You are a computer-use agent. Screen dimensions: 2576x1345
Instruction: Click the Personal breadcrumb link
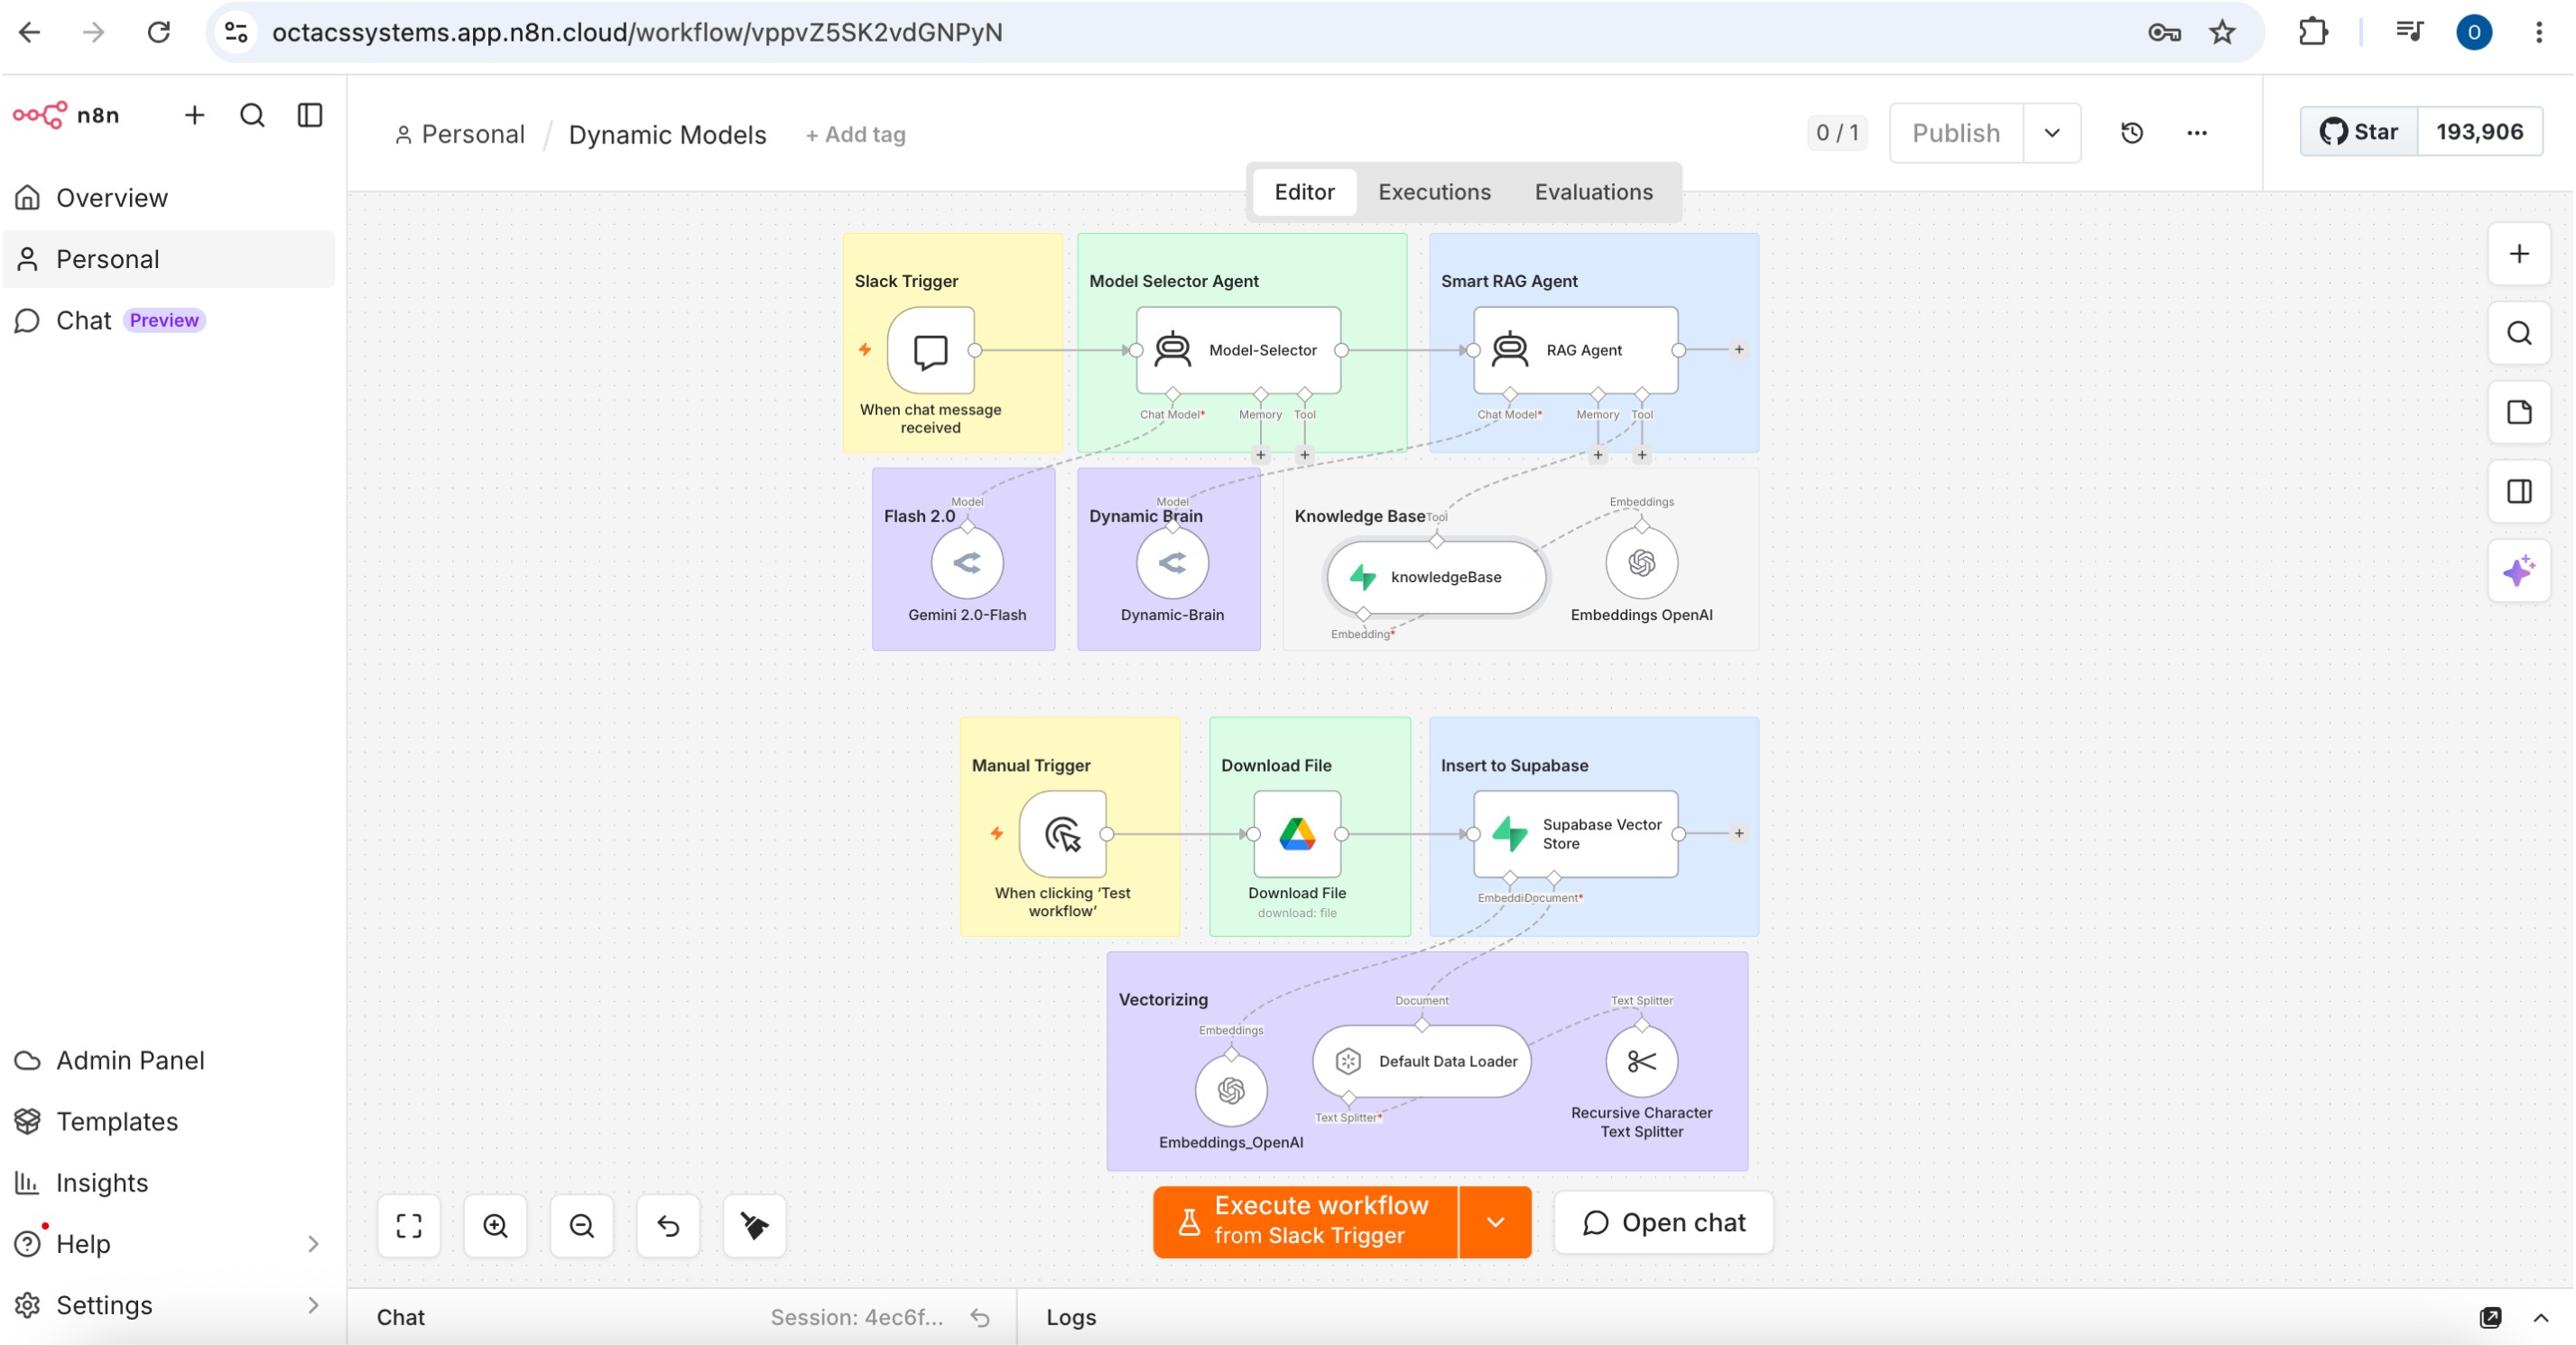pos(460,134)
